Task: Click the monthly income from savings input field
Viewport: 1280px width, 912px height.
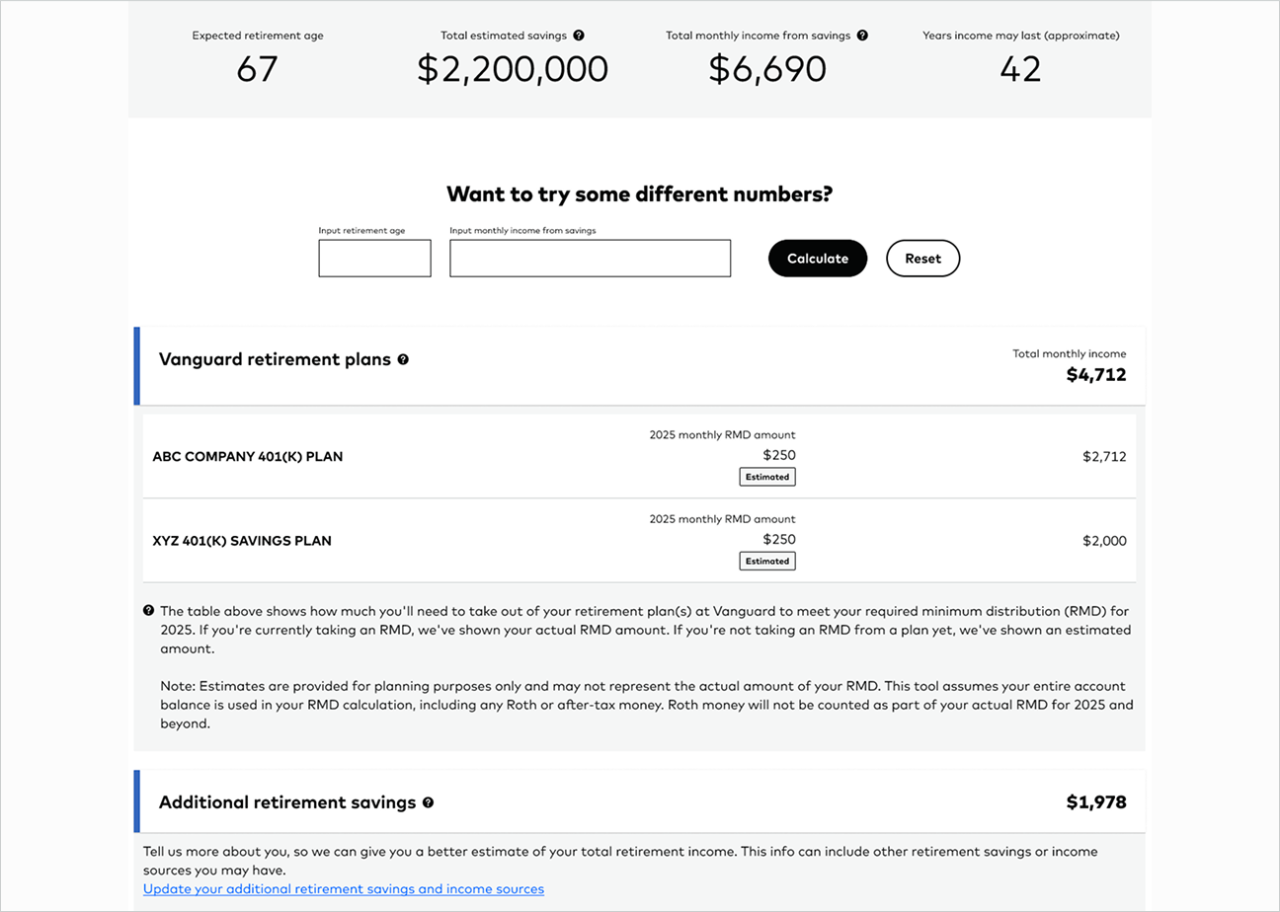Action: pos(589,258)
